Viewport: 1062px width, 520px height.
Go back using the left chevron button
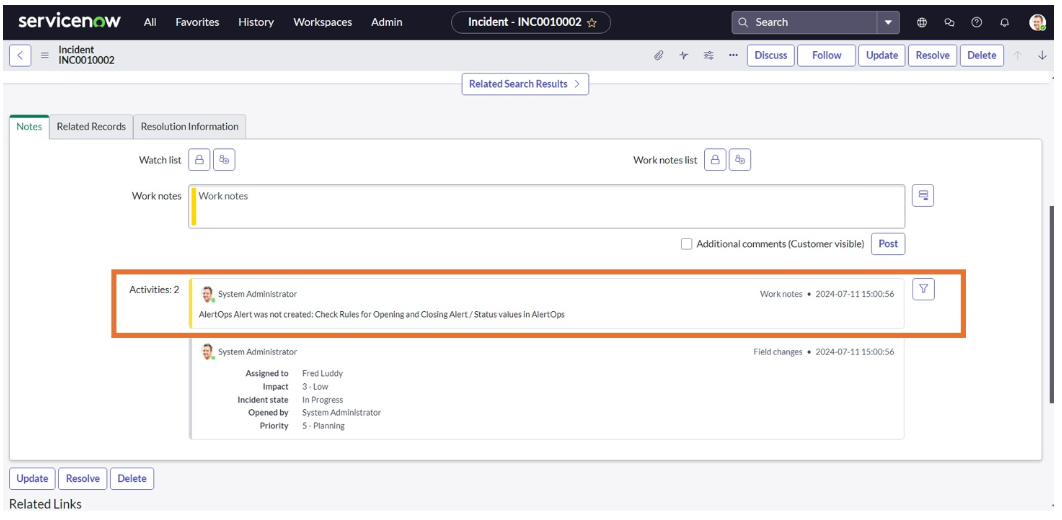click(20, 56)
